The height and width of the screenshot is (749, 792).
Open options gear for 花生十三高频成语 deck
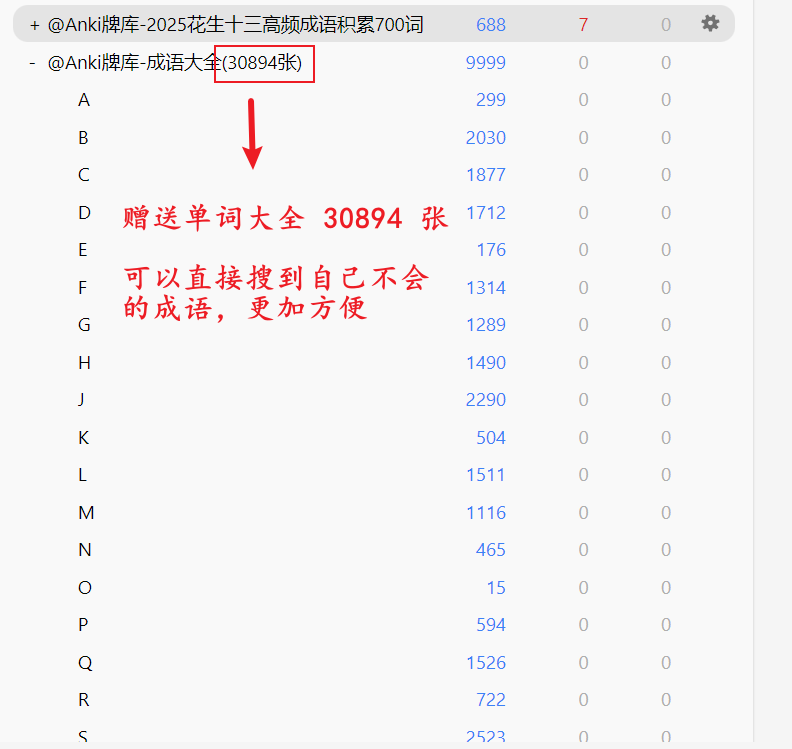[x=710, y=23]
